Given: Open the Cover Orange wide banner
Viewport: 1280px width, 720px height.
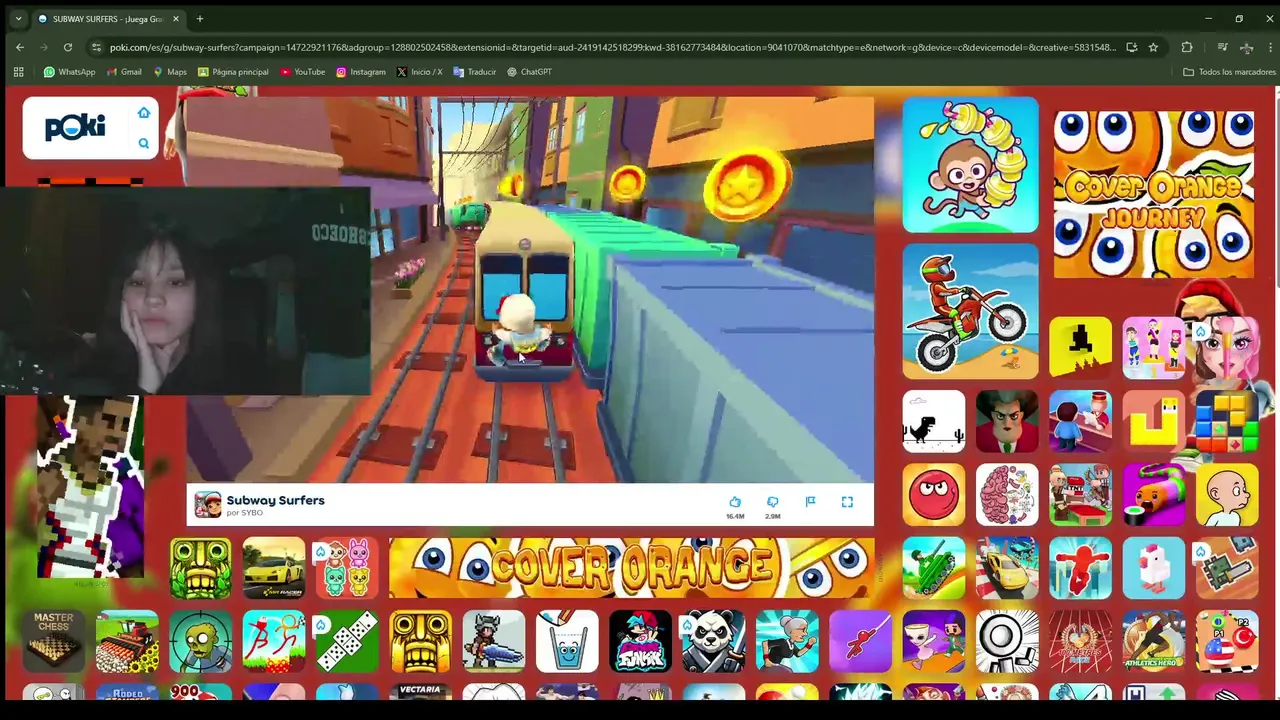Looking at the screenshot, I should tap(631, 568).
